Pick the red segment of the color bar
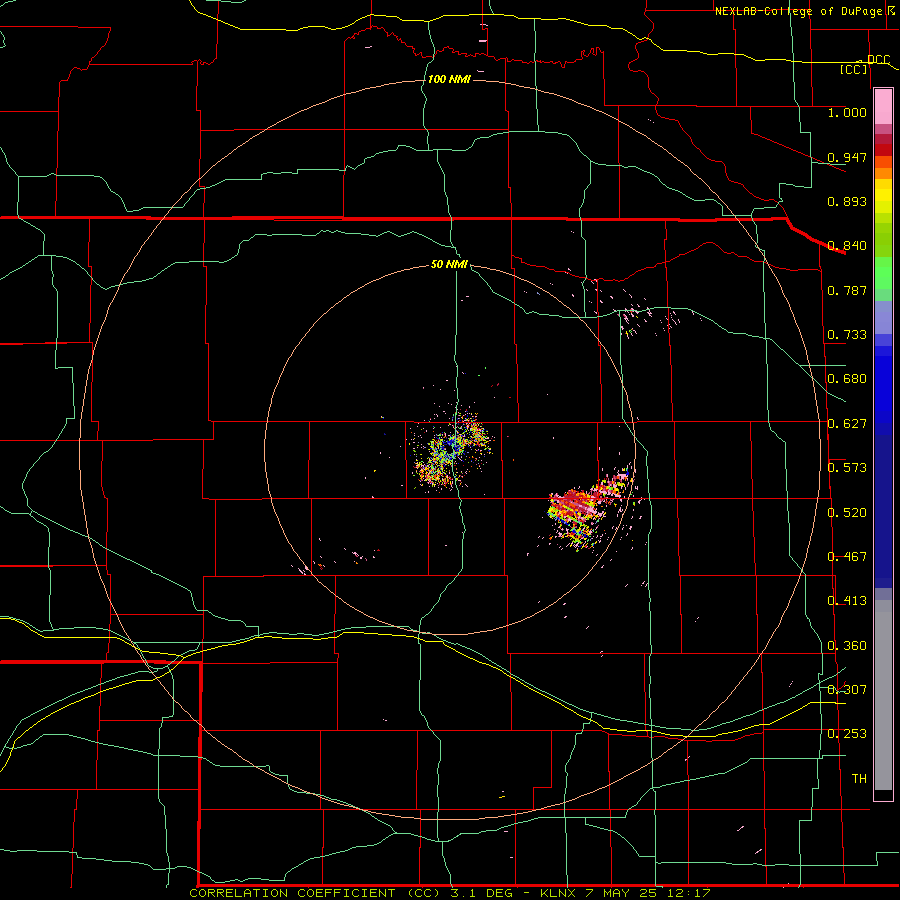The width and height of the screenshot is (900, 900). click(x=883, y=150)
